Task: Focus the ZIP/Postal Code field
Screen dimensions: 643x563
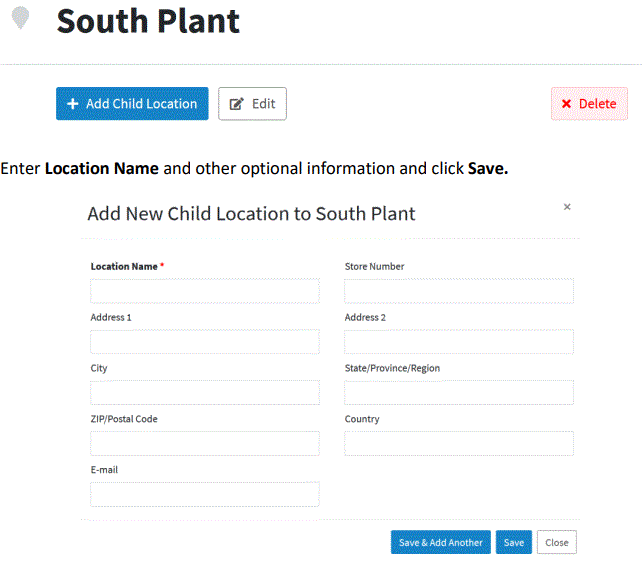Action: click(205, 444)
